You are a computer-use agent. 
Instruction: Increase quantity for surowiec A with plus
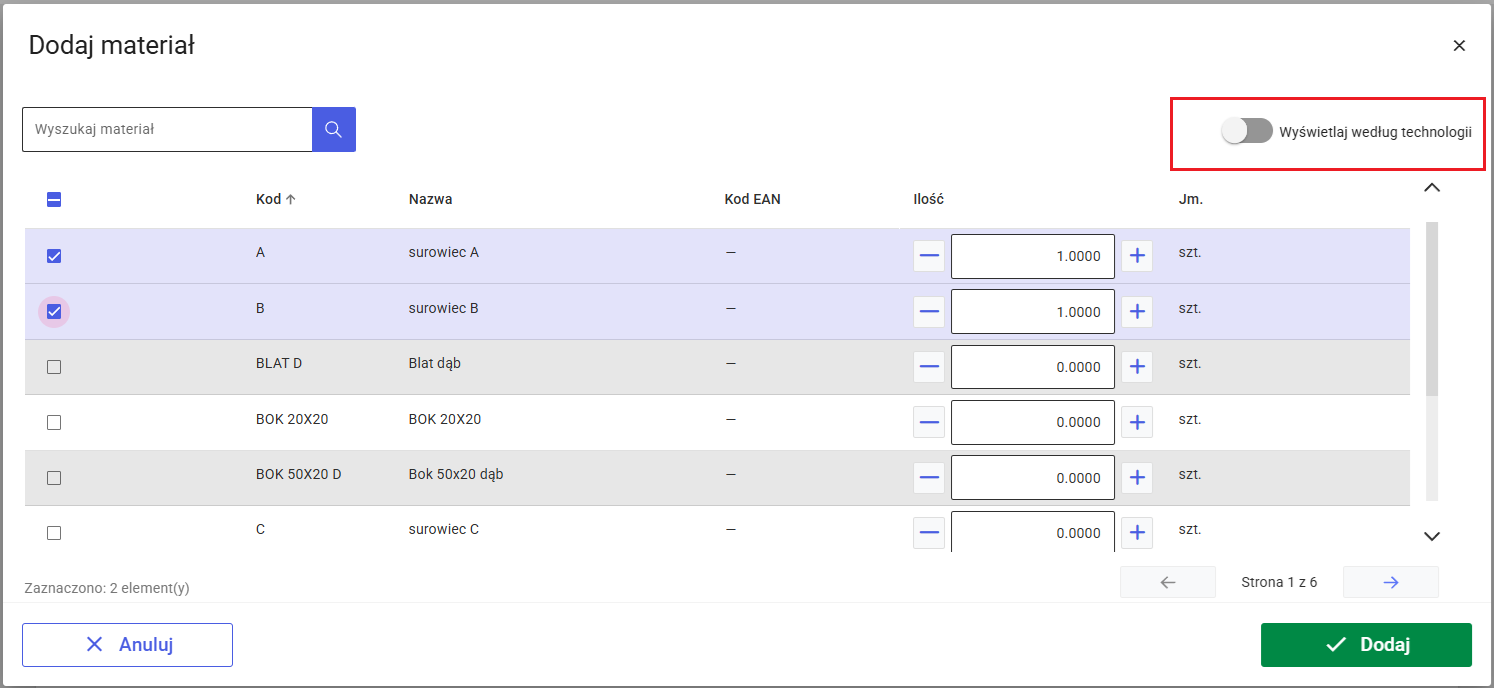pos(1136,256)
